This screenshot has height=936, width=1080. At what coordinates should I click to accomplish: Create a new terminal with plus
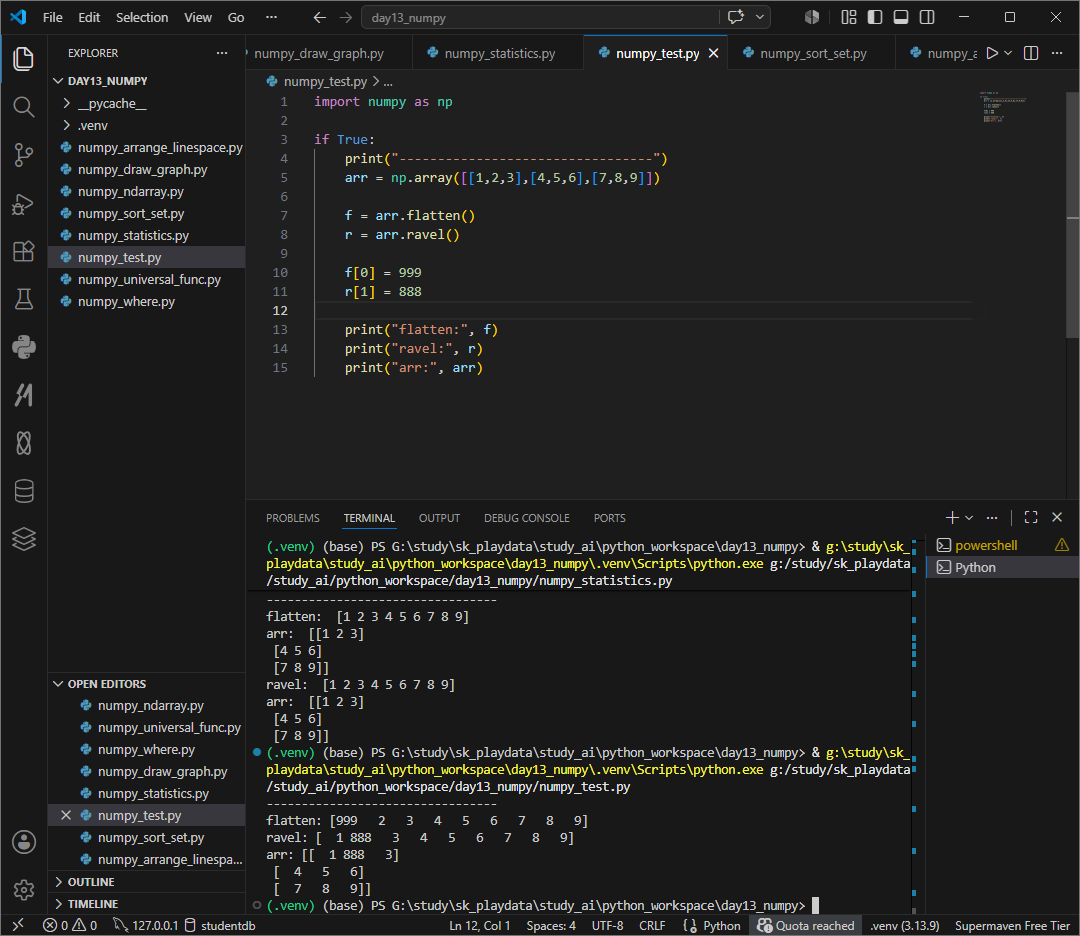pyautogui.click(x=952, y=517)
